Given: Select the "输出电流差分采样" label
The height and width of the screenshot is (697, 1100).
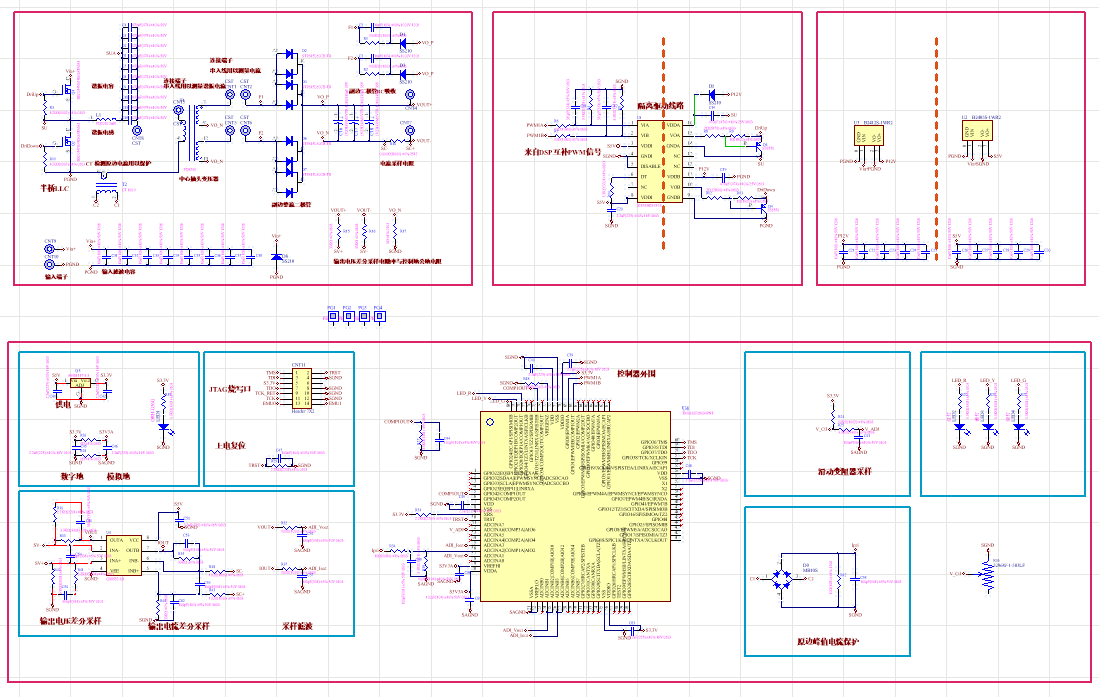Looking at the screenshot, I should coord(179,626).
